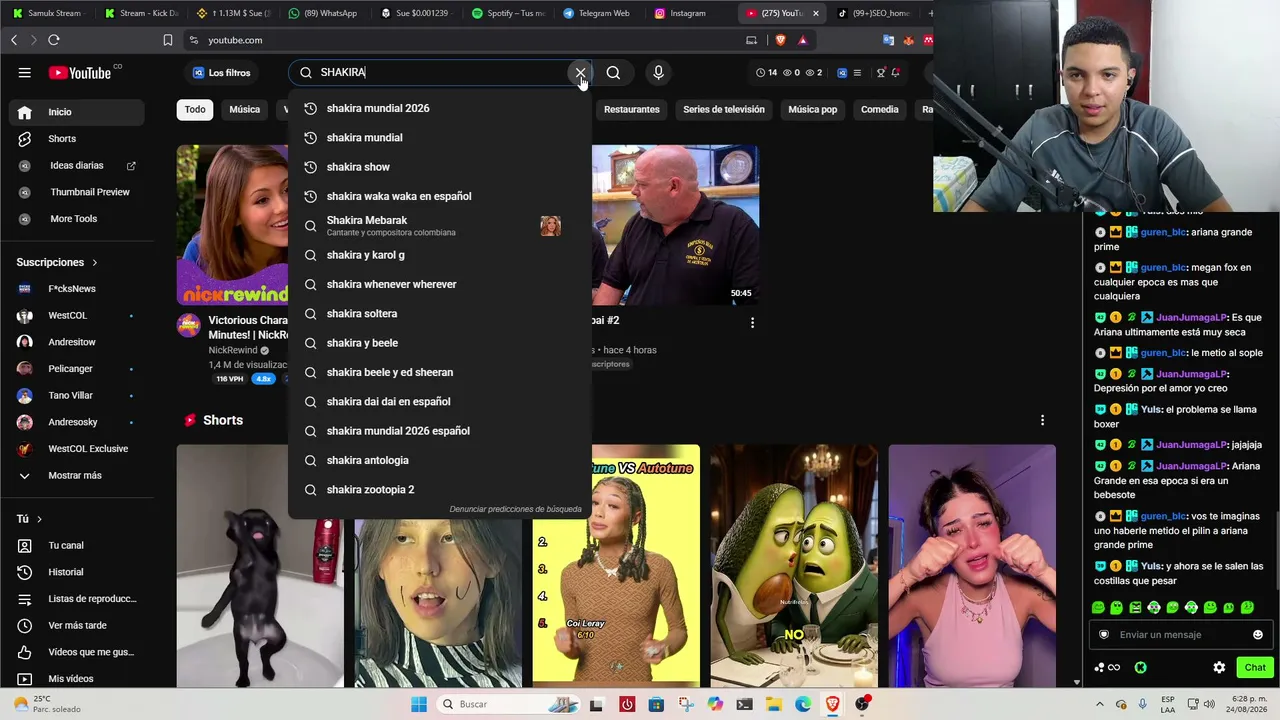This screenshot has height=720, width=1280.
Task: Open Ver más tarde in the sidebar
Action: tap(76, 625)
